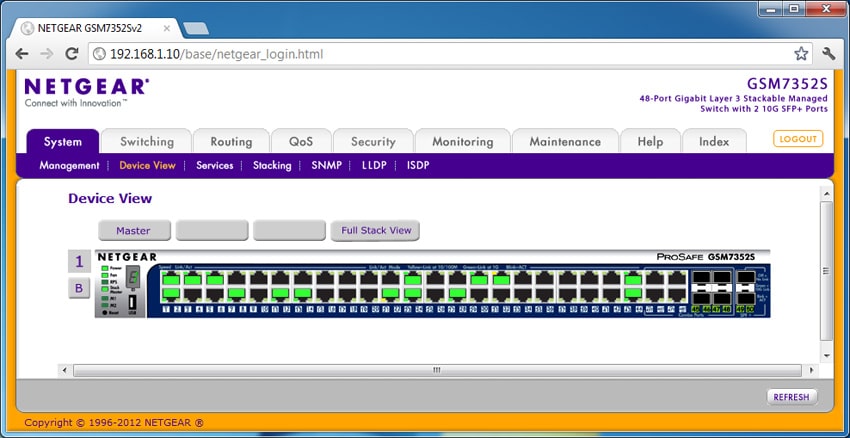Viewport: 850px width, 438px height.
Task: Select green port 23 on the switch
Action: [x=414, y=280]
